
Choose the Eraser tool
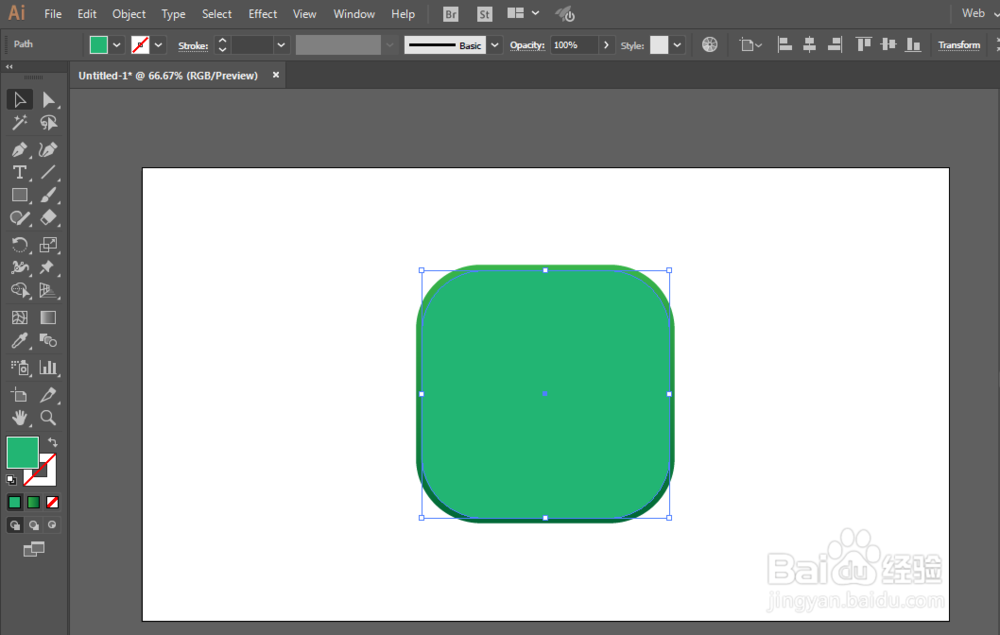(x=48, y=218)
